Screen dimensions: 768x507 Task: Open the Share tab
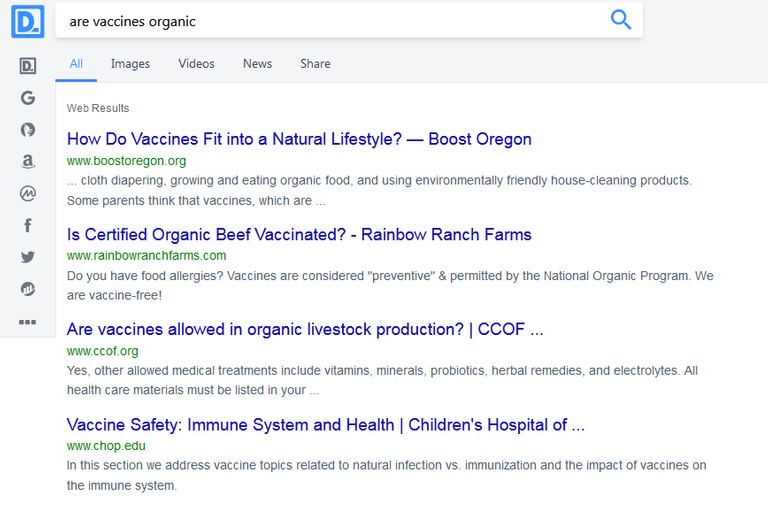click(315, 64)
